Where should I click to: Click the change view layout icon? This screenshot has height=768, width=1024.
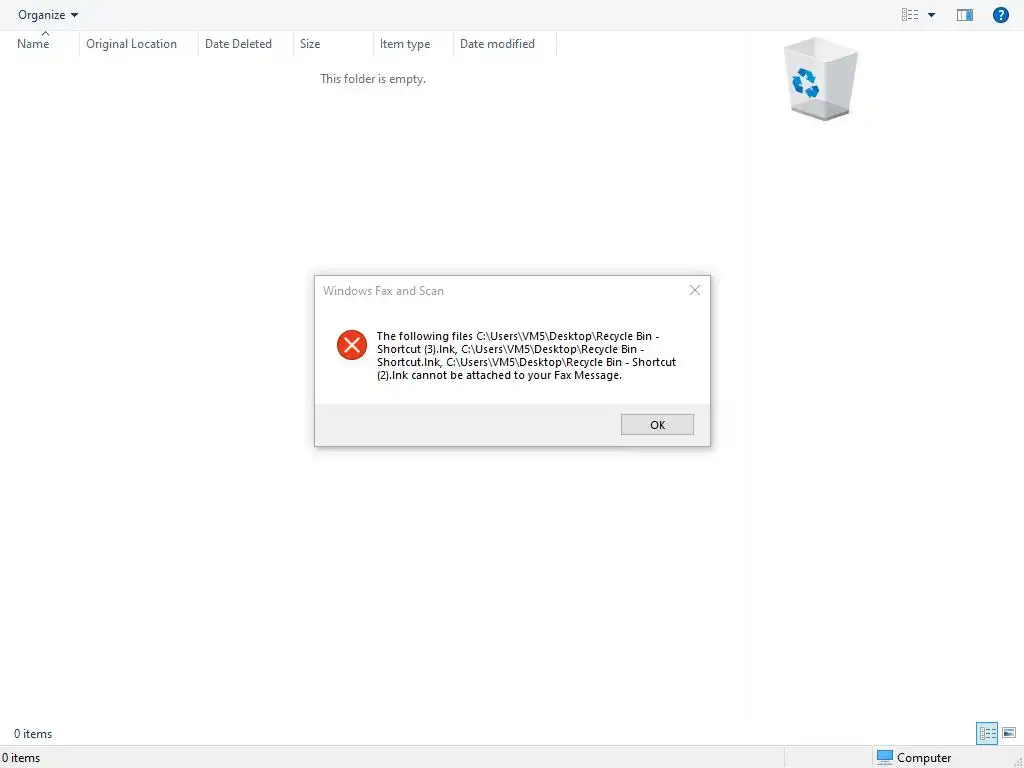(x=910, y=15)
